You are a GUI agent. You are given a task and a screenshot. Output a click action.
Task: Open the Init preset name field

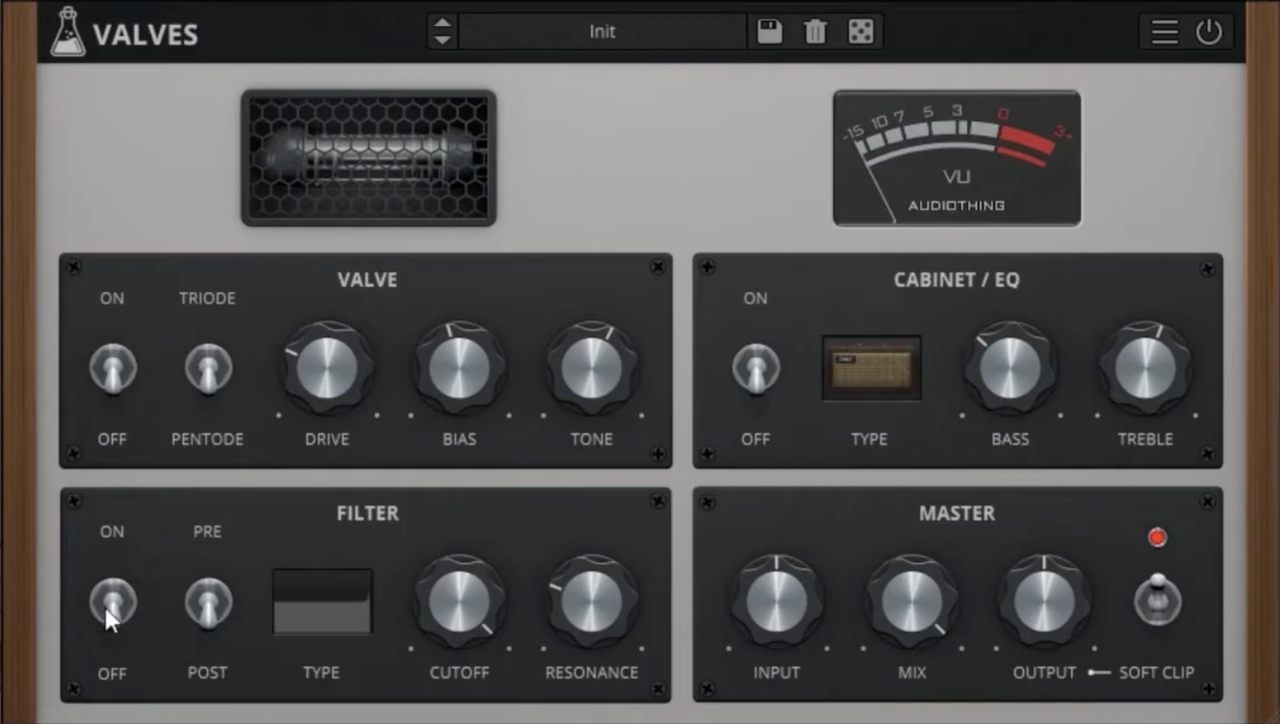602,32
